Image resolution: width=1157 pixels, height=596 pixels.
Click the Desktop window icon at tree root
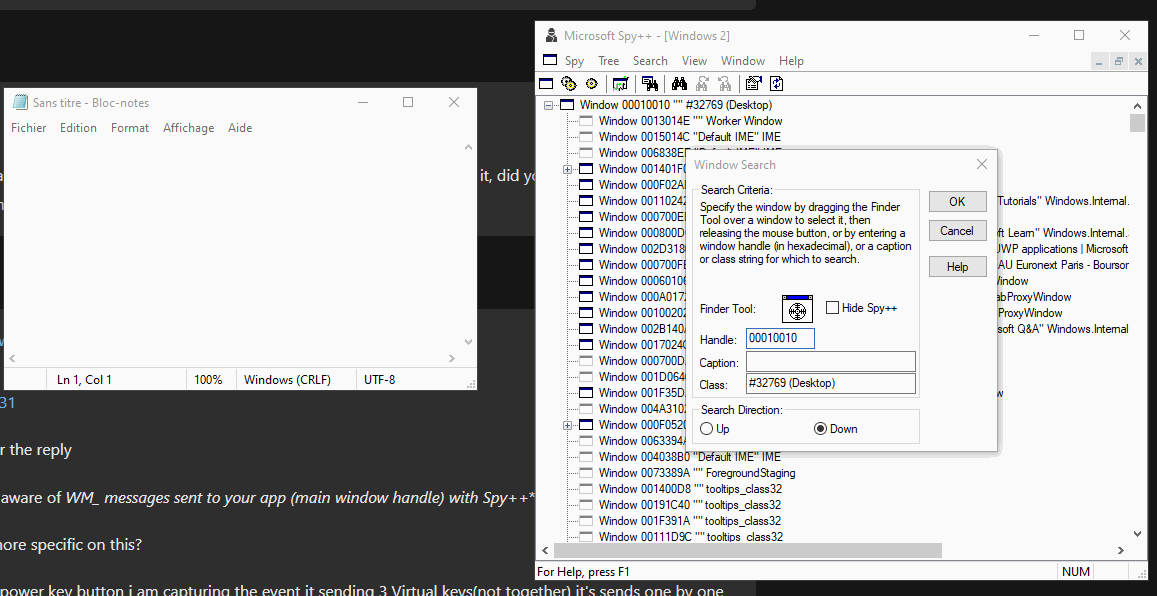tap(567, 105)
